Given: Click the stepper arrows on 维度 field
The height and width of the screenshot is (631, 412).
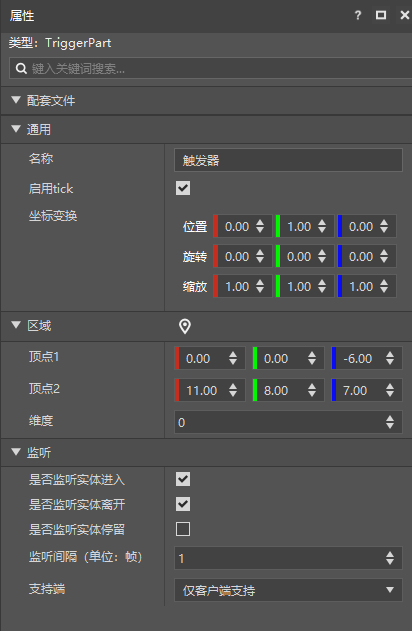Looking at the screenshot, I should (389, 422).
